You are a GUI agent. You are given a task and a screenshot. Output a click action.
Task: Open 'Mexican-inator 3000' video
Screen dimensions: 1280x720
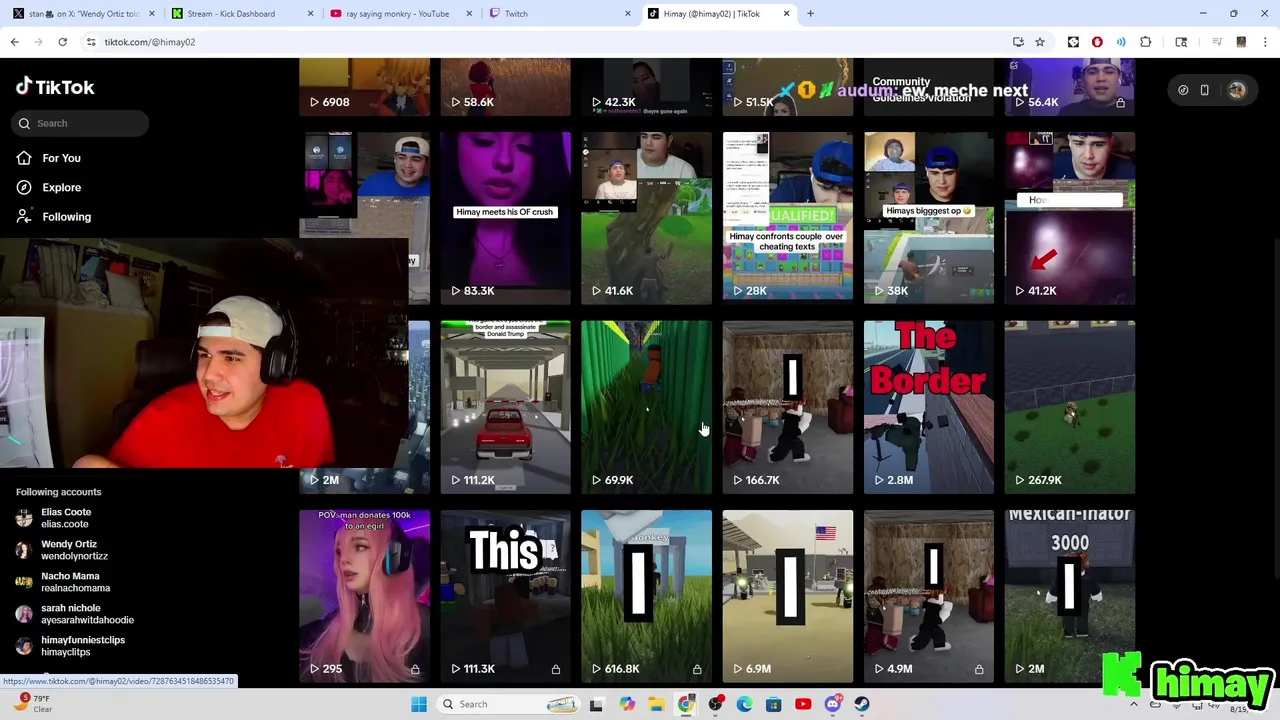click(1070, 596)
